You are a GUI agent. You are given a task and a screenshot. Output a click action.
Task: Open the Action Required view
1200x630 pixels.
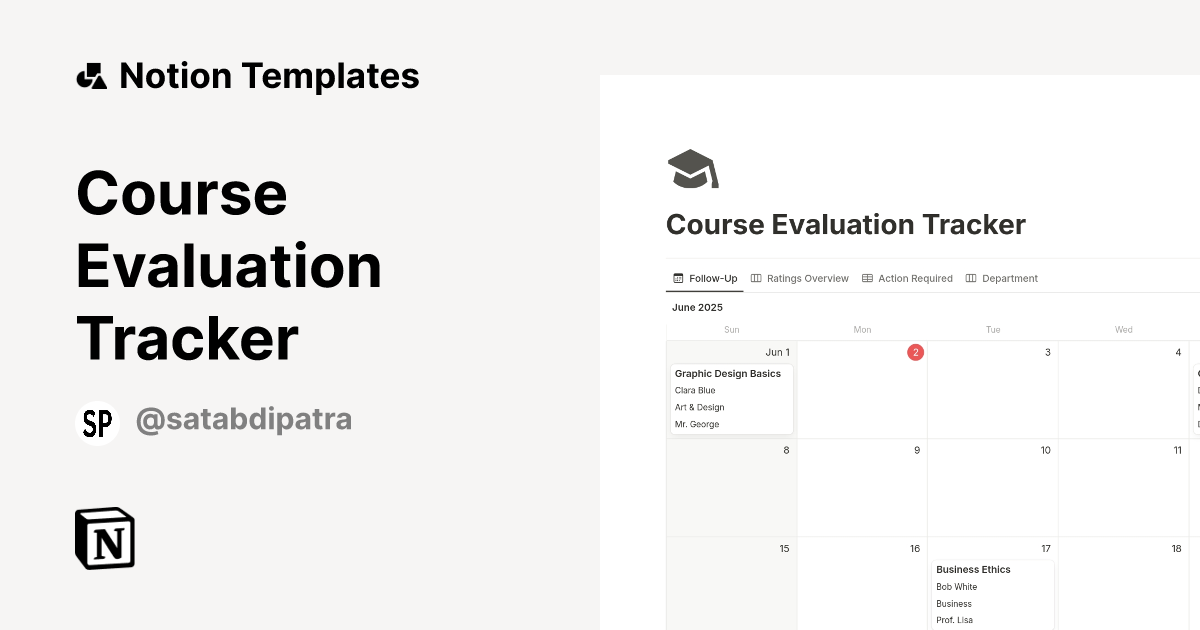click(x=914, y=278)
